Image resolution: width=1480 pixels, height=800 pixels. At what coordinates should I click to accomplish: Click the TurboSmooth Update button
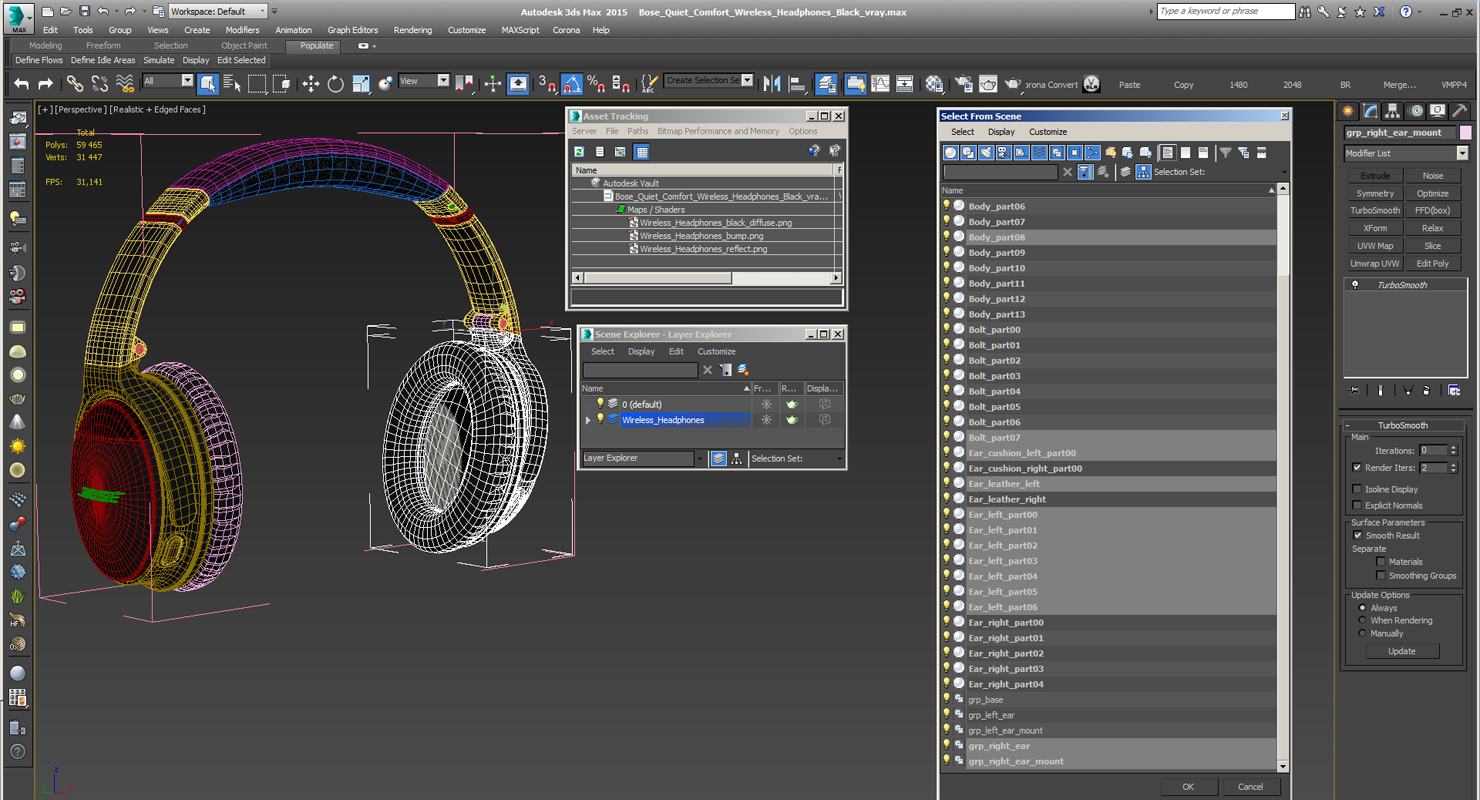[1401, 651]
